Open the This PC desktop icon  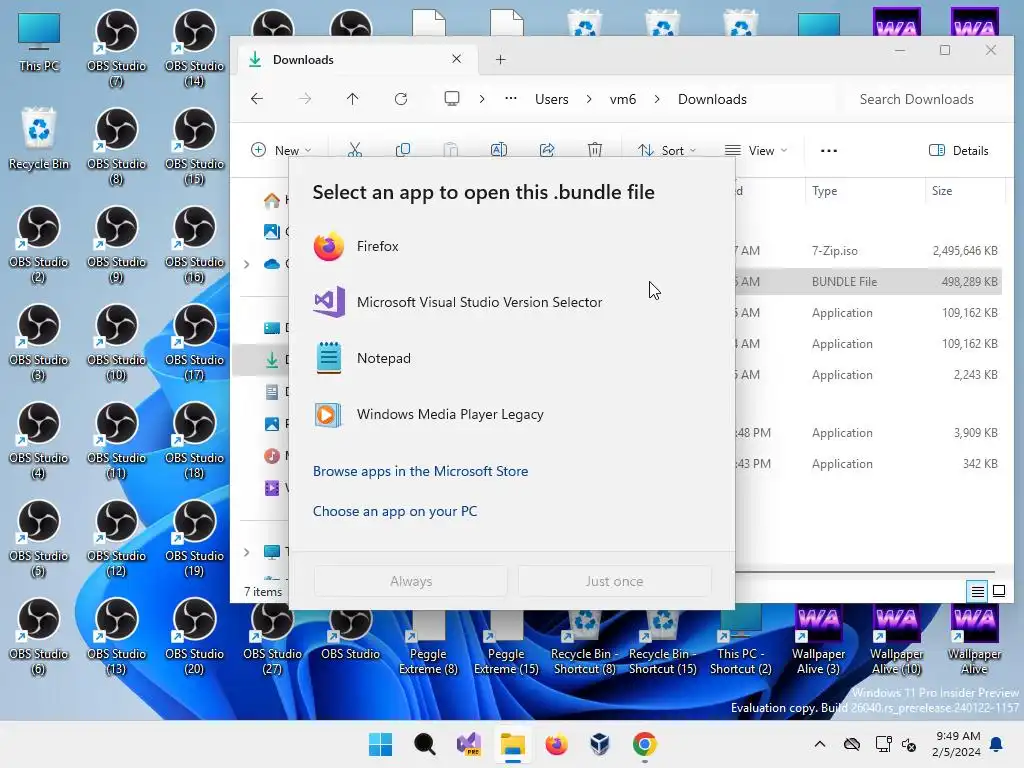coord(39,41)
